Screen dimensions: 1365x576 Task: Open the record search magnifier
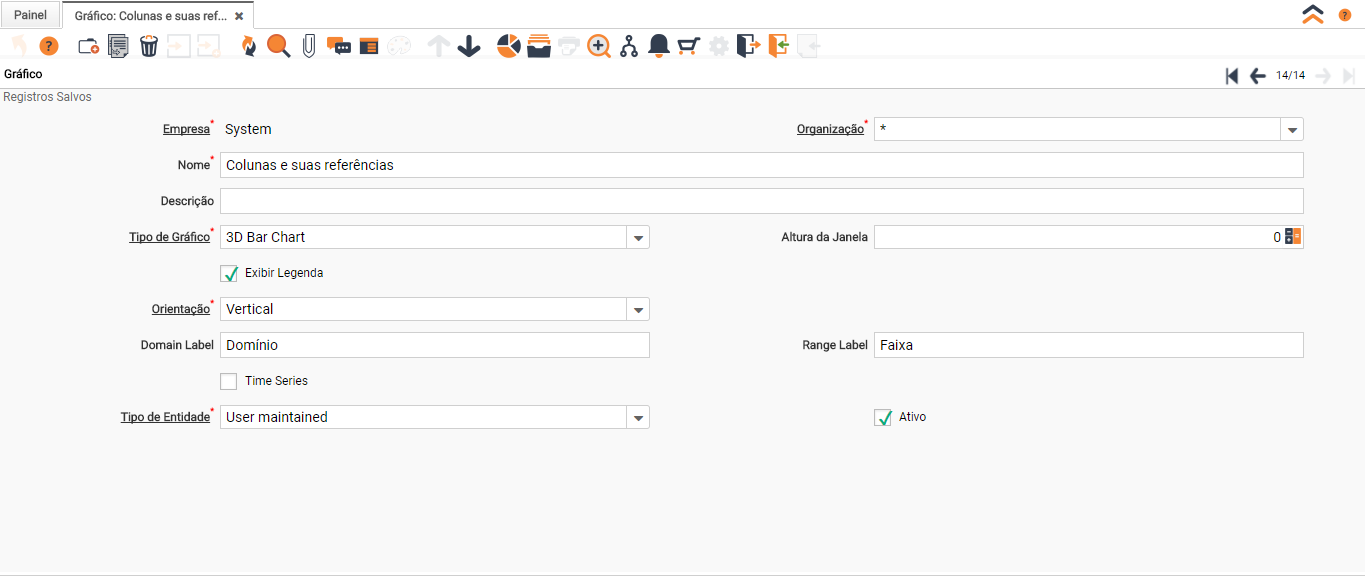[278, 46]
